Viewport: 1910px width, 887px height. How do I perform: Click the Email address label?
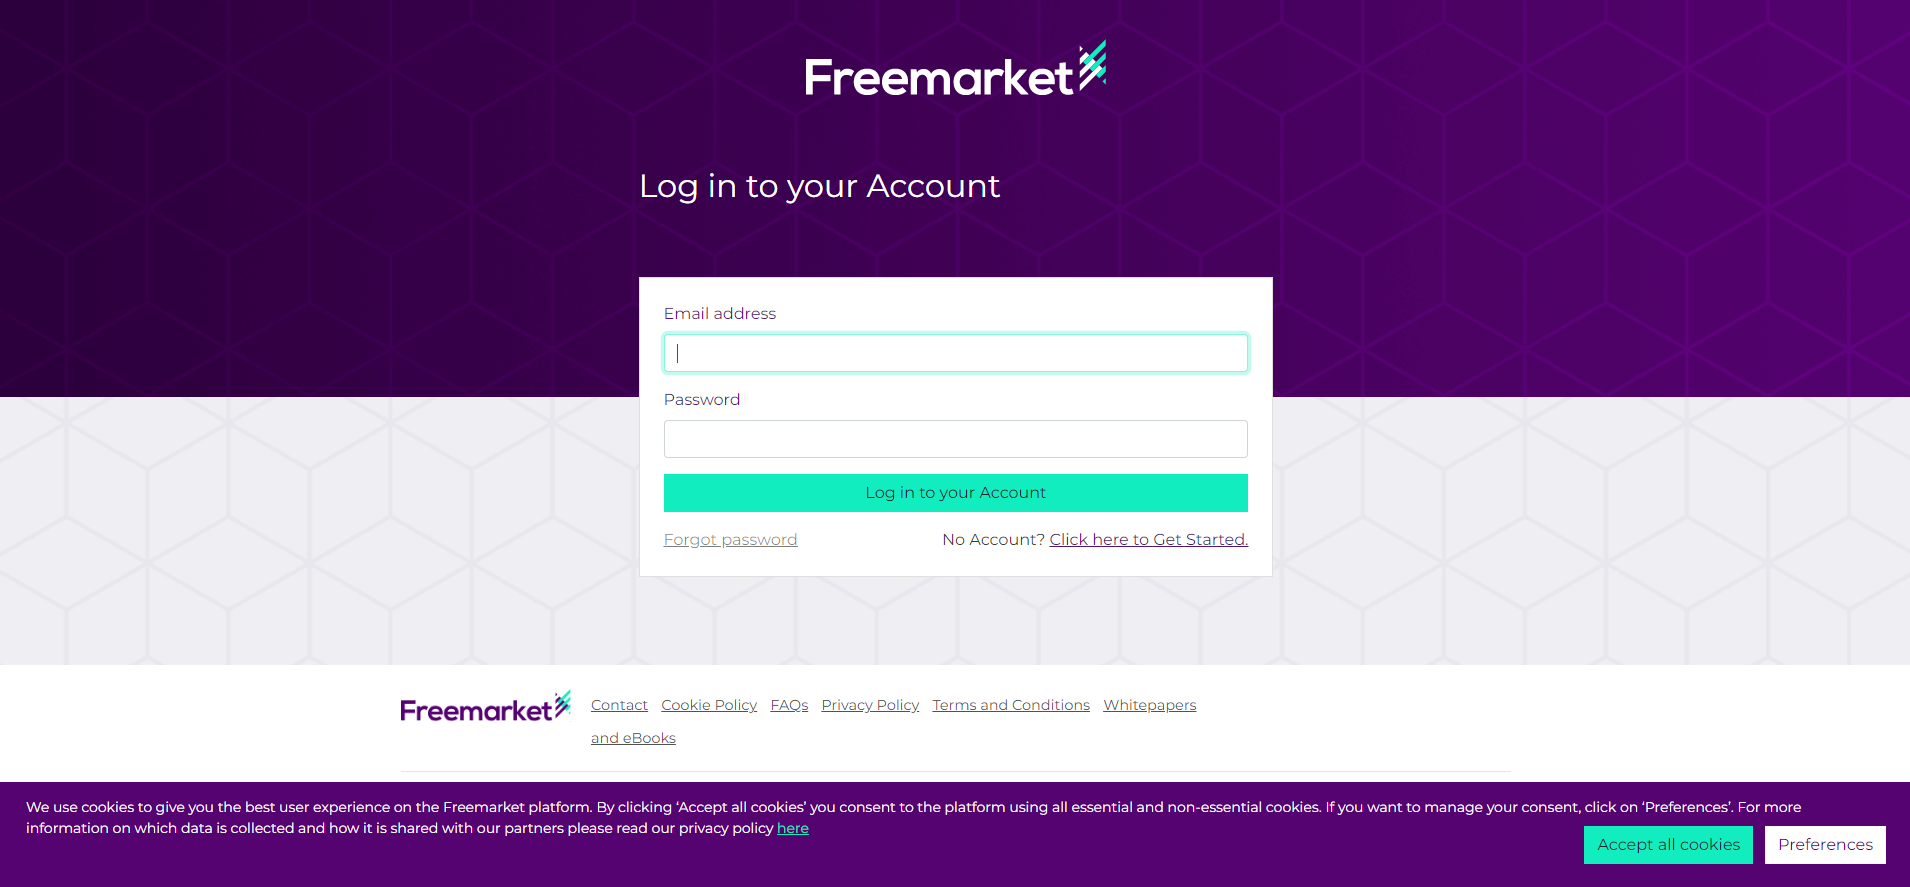point(720,314)
